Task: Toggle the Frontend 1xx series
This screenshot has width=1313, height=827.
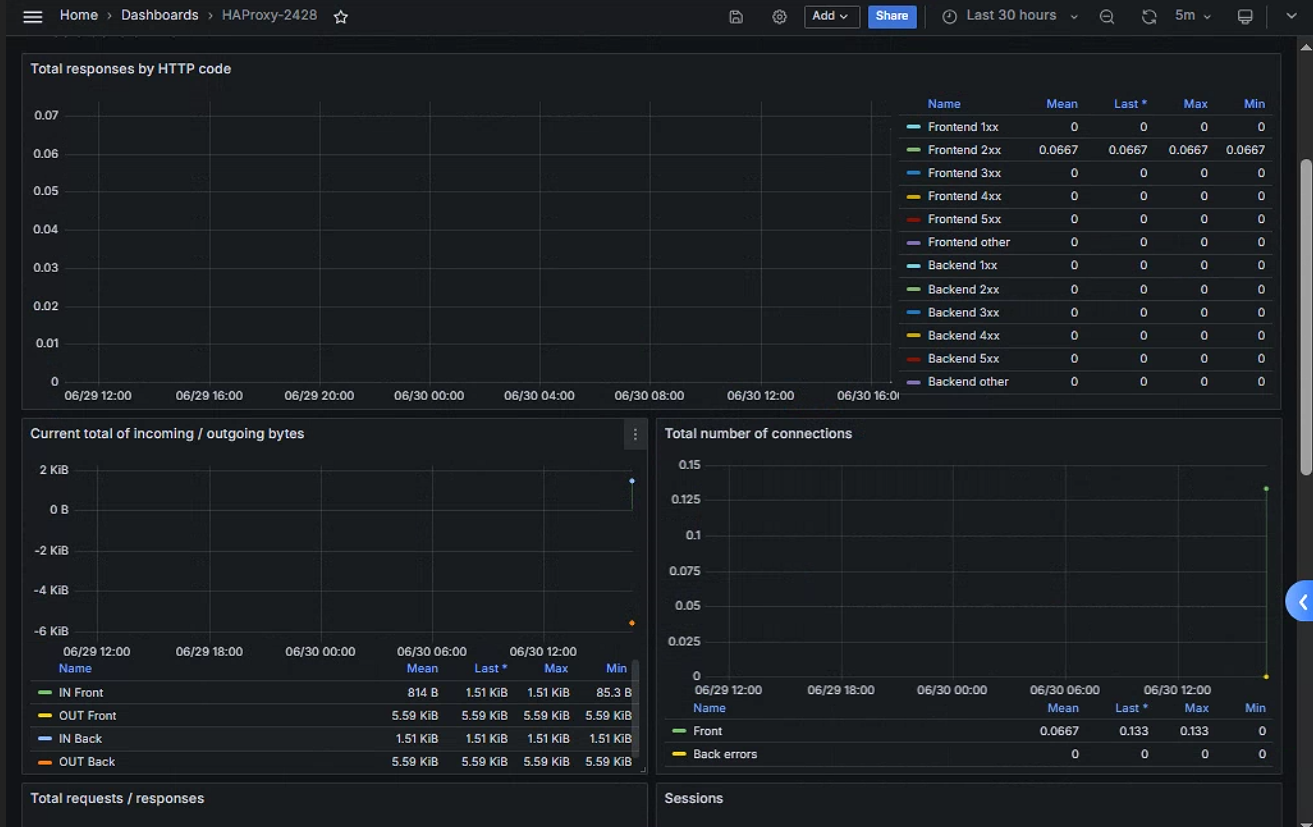Action: tap(963, 127)
